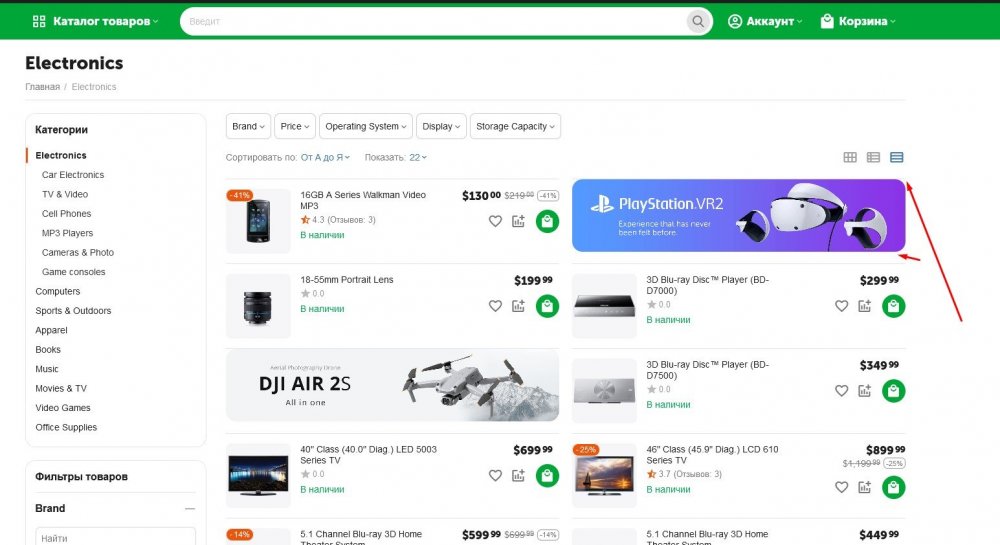
Task: Click the 46" LCD TV product thumbnail
Action: tap(604, 476)
